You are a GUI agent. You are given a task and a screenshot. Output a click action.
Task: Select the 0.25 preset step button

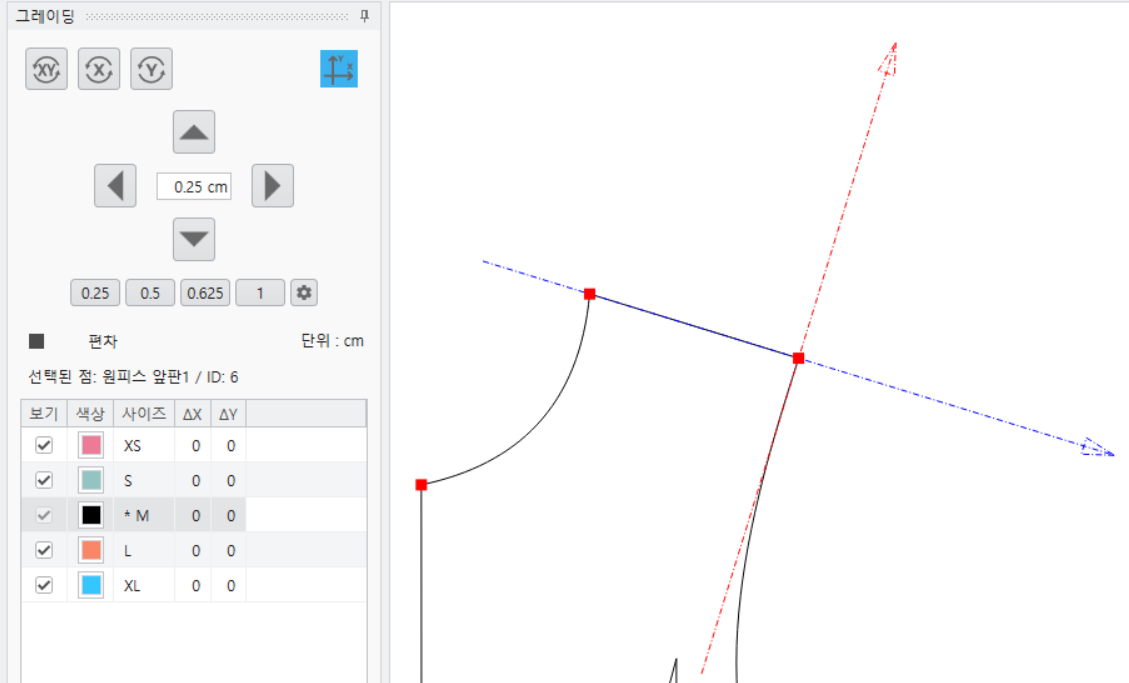(95, 293)
